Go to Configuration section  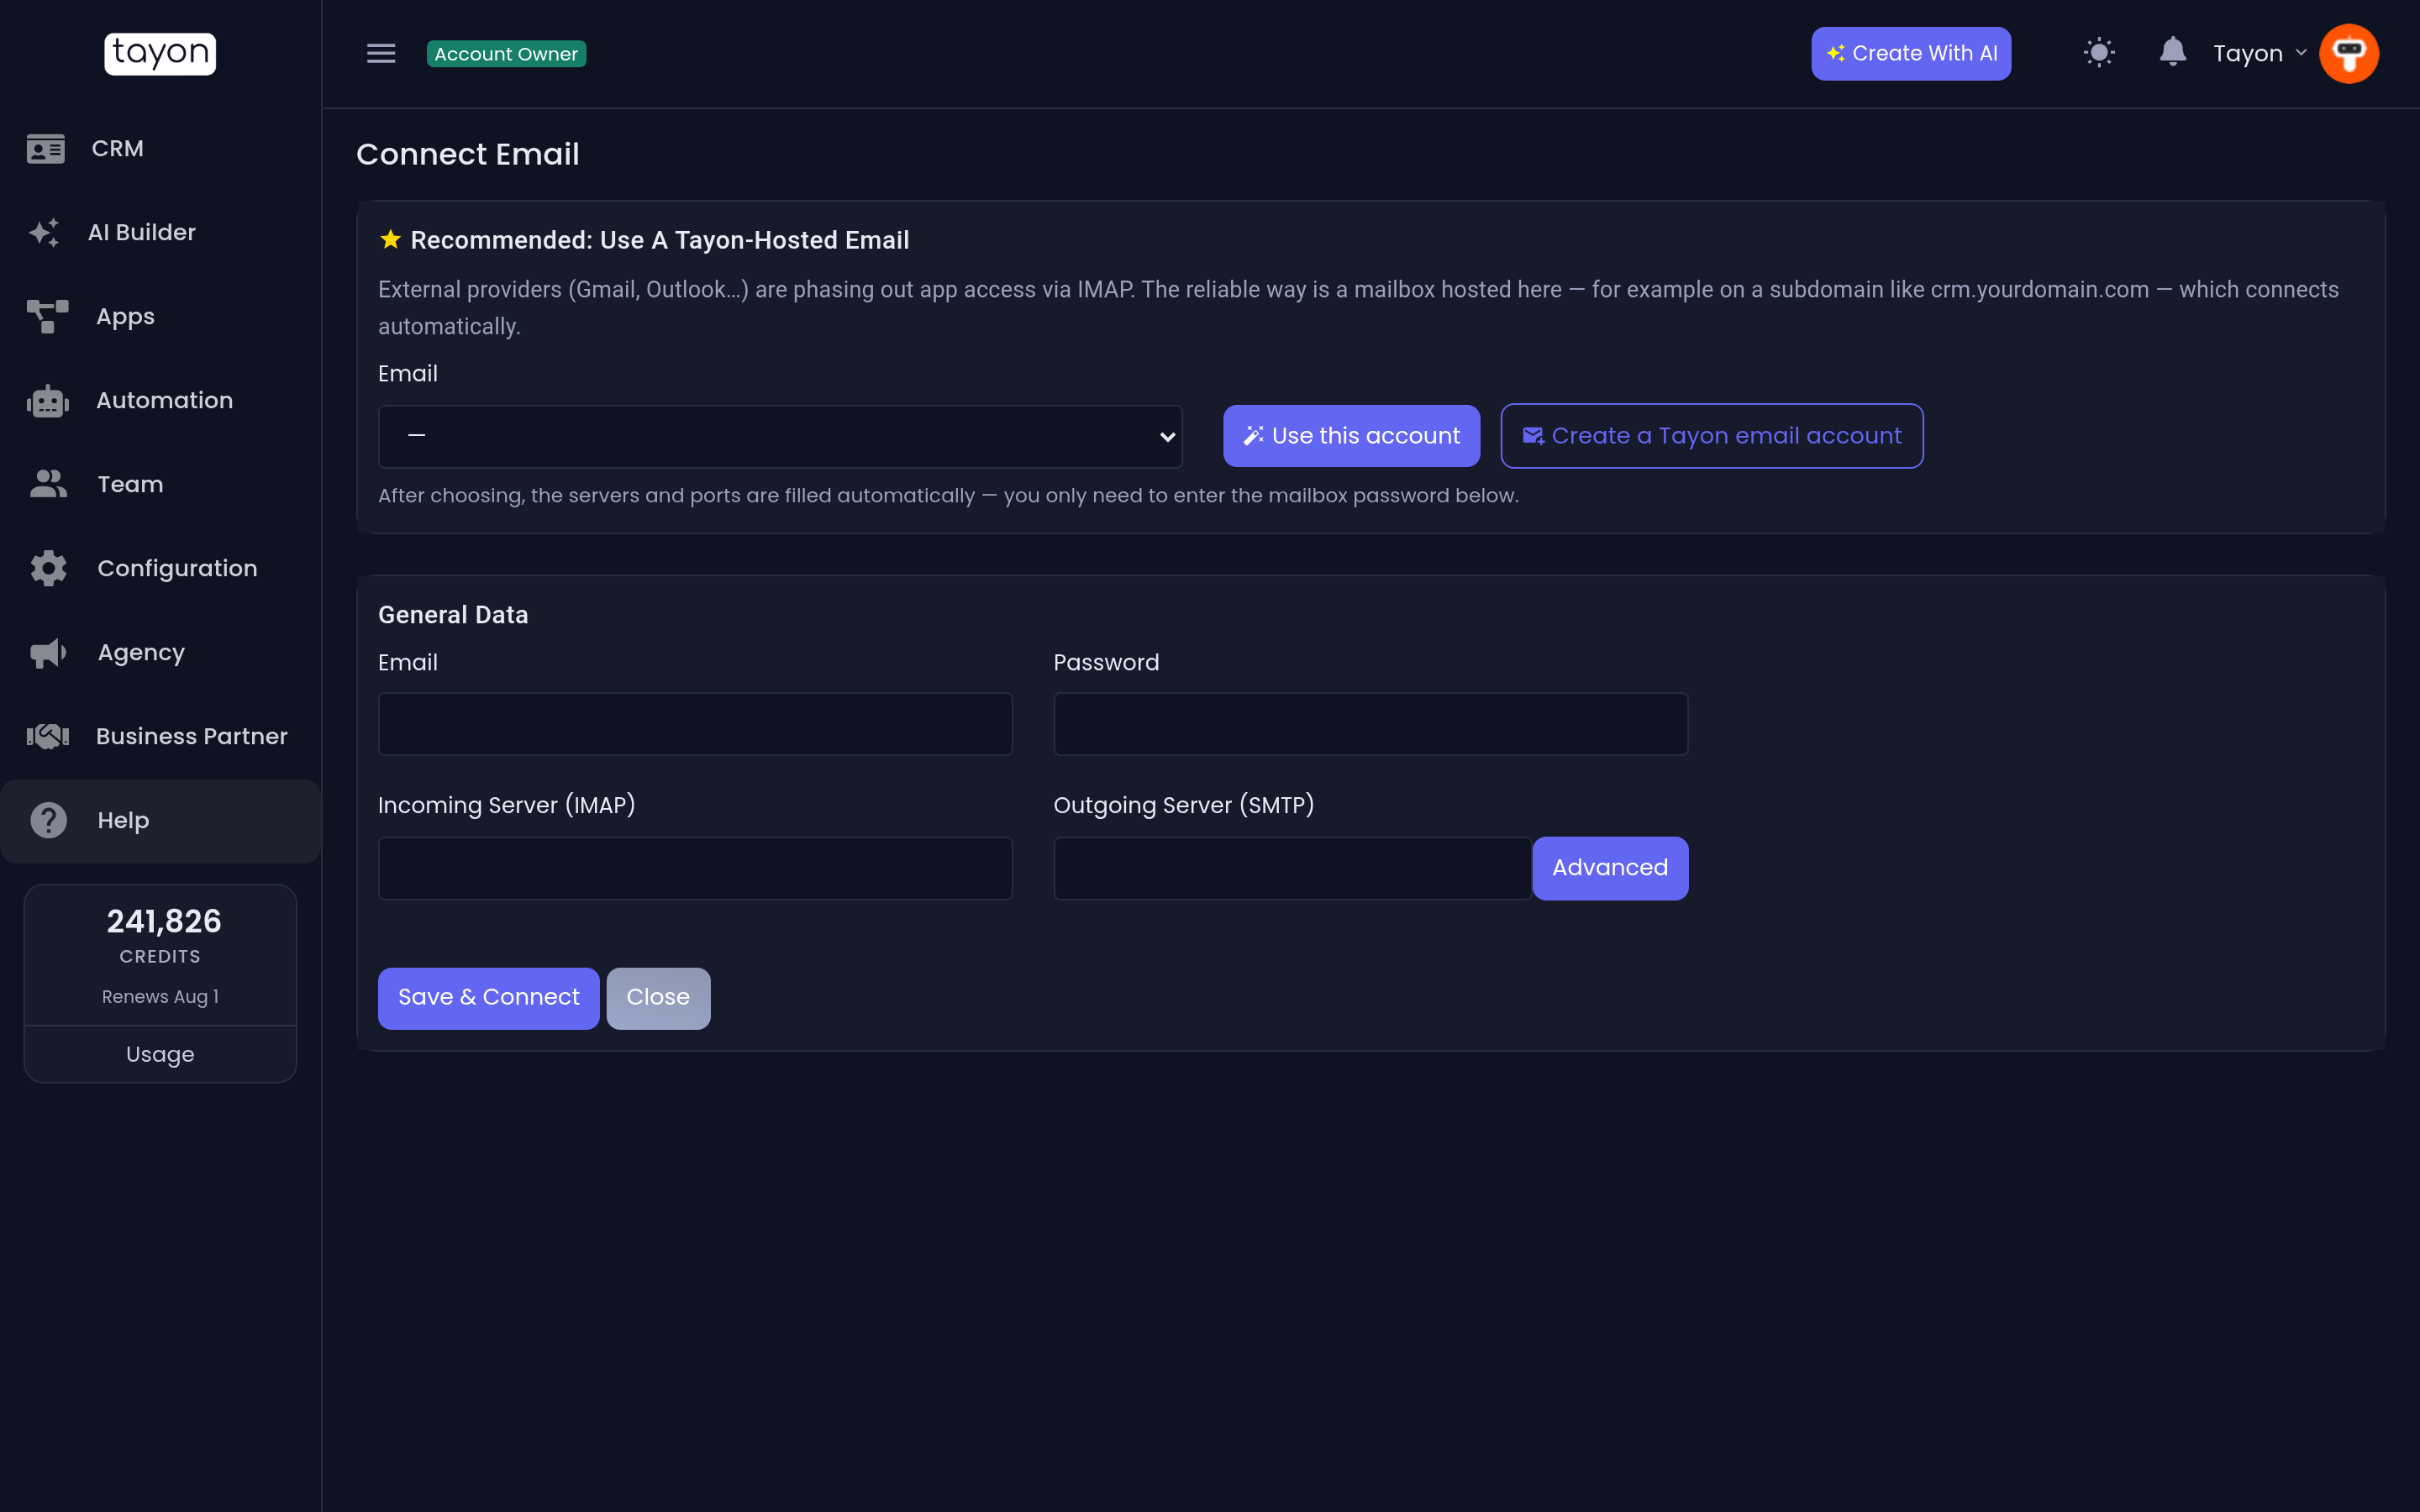pos(160,569)
